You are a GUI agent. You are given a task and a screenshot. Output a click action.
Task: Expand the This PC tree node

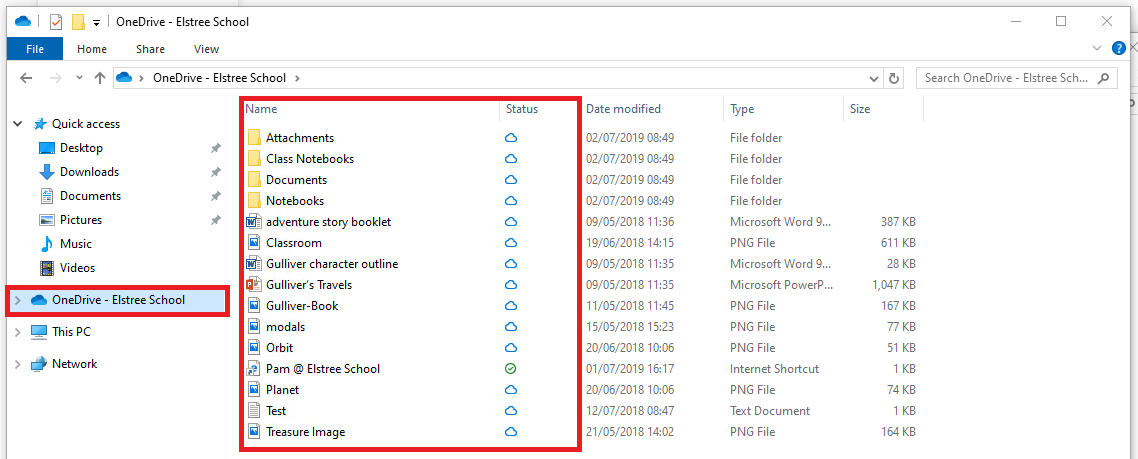click(x=18, y=332)
